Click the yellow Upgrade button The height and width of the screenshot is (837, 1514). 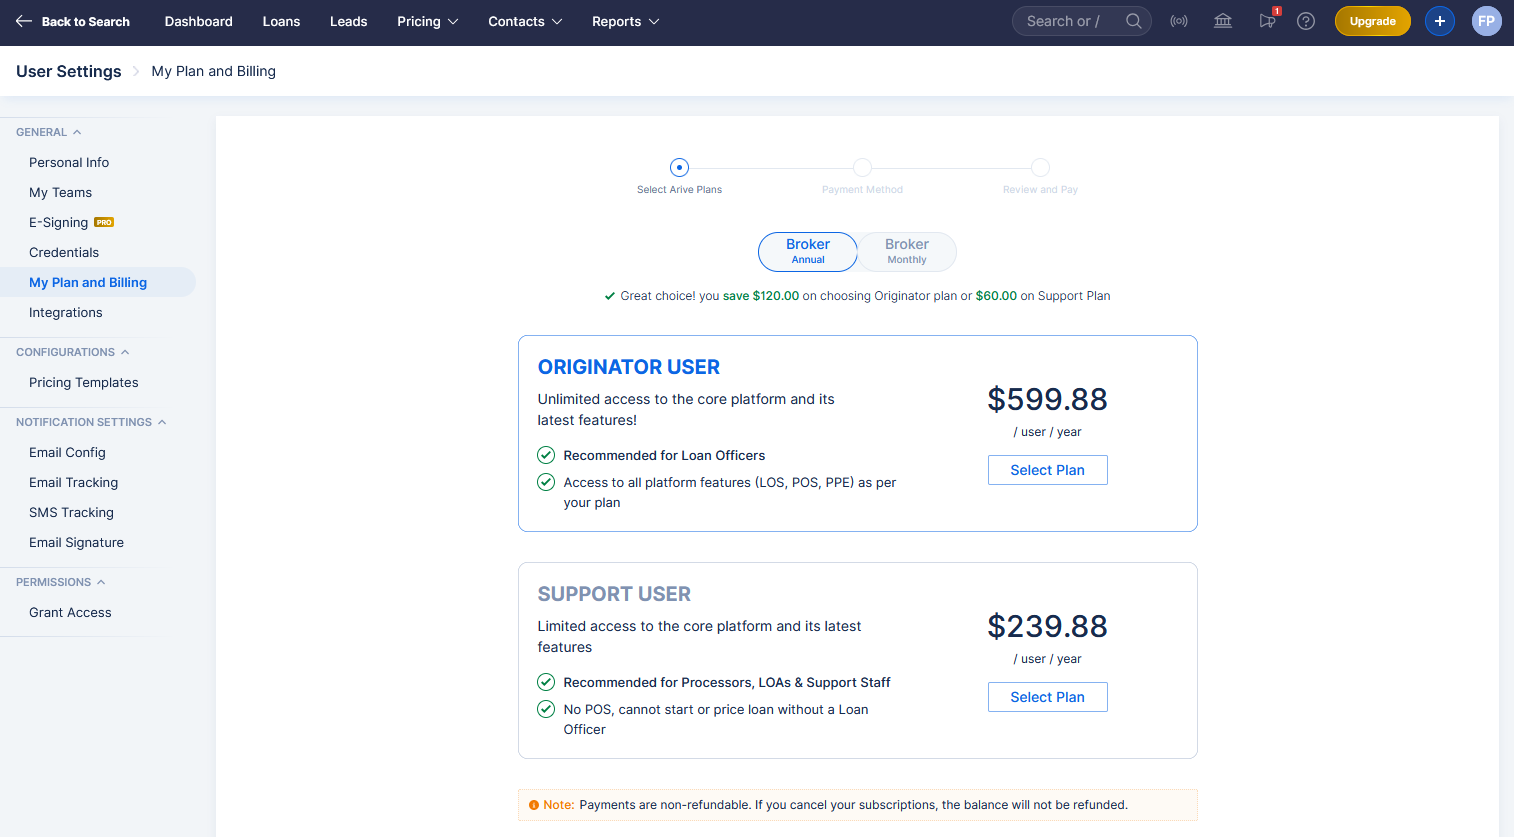[1372, 21]
